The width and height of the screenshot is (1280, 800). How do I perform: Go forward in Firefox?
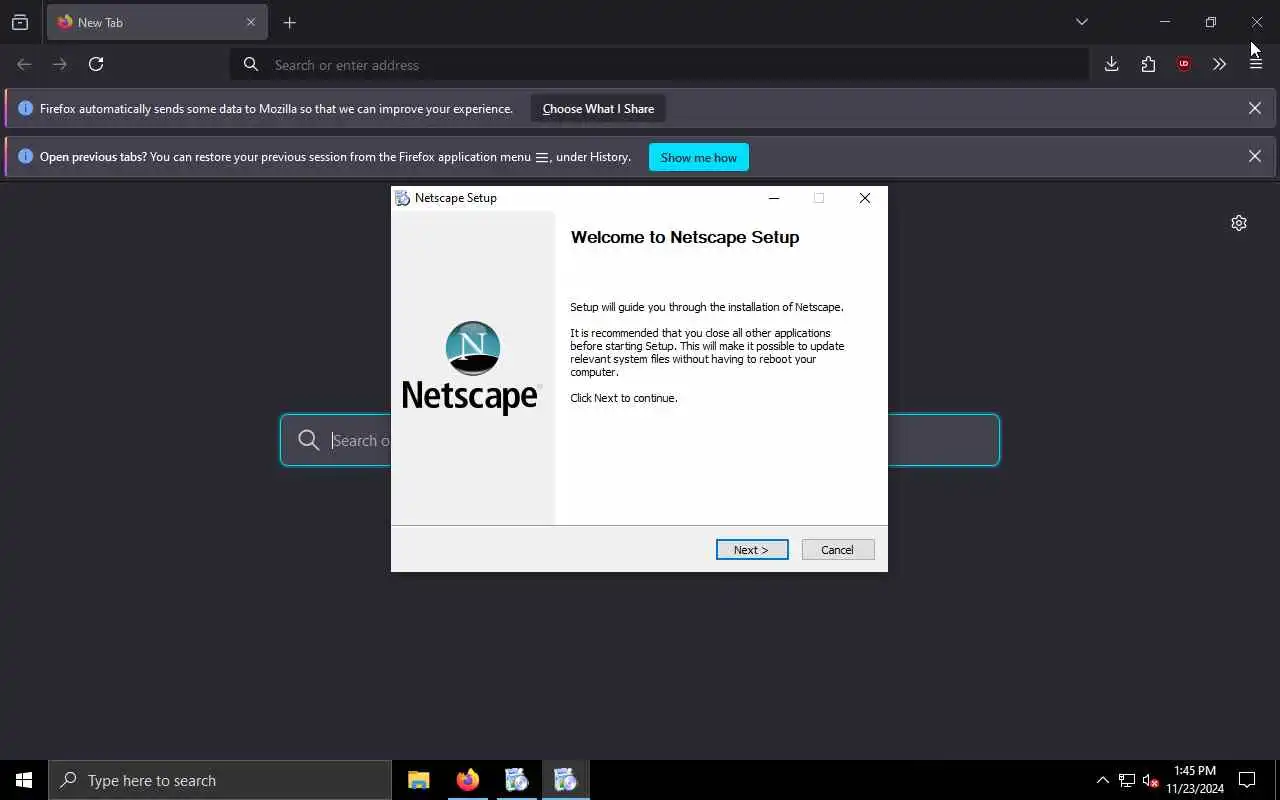(60, 64)
